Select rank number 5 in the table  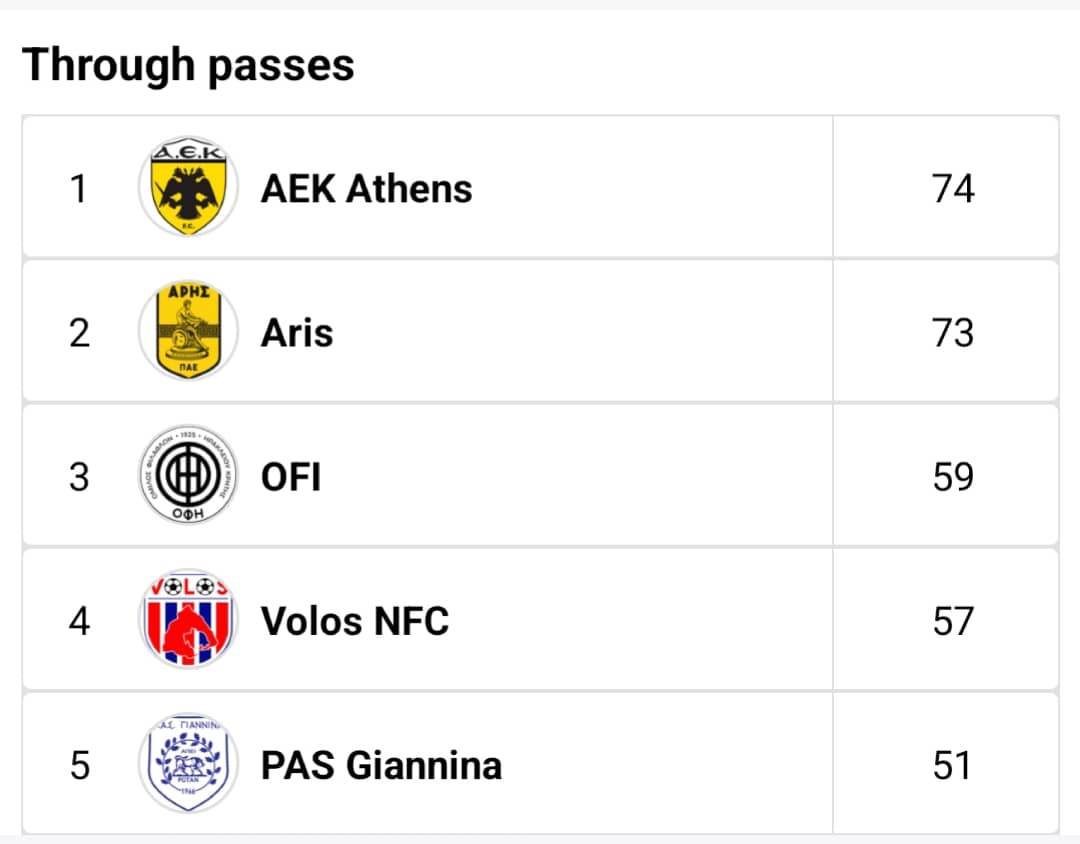(79, 765)
